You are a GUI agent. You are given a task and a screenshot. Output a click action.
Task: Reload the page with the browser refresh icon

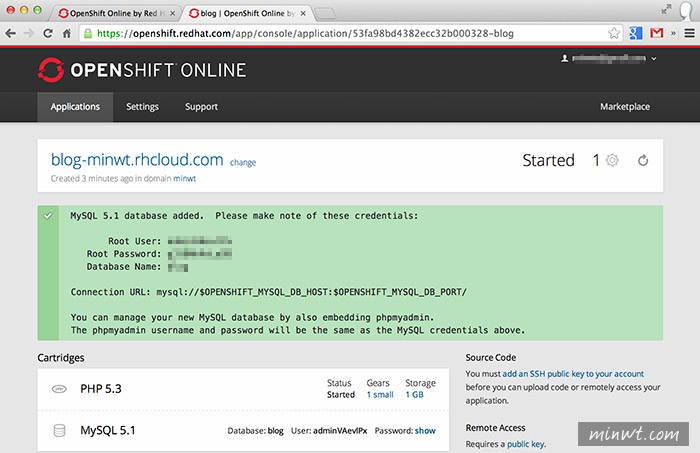tap(48, 33)
